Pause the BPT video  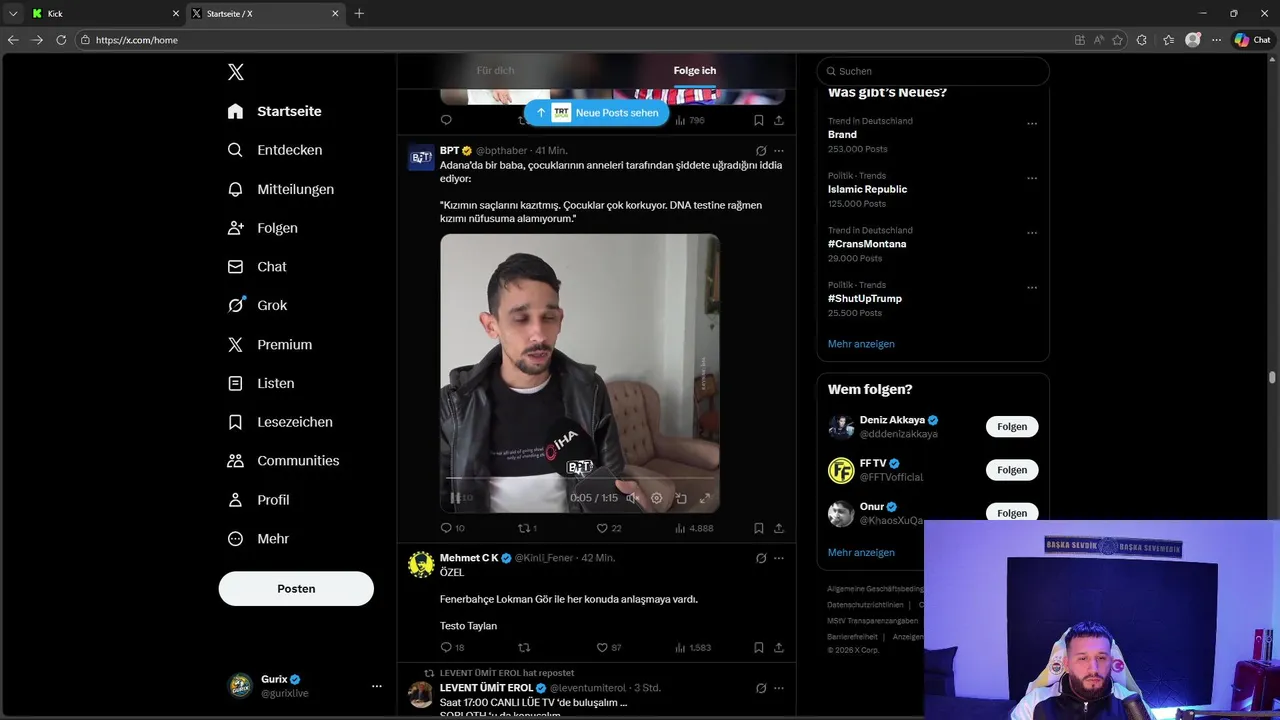tap(455, 498)
